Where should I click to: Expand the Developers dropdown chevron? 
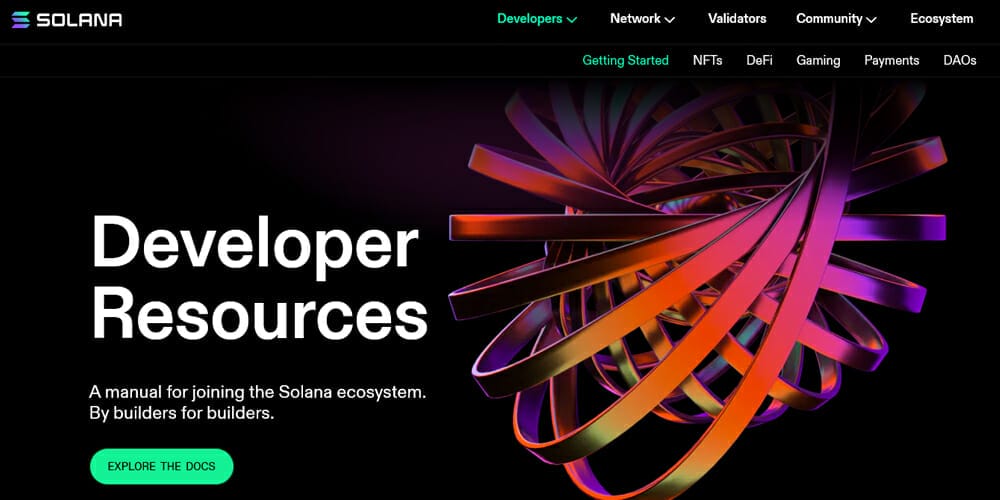[x=572, y=20]
